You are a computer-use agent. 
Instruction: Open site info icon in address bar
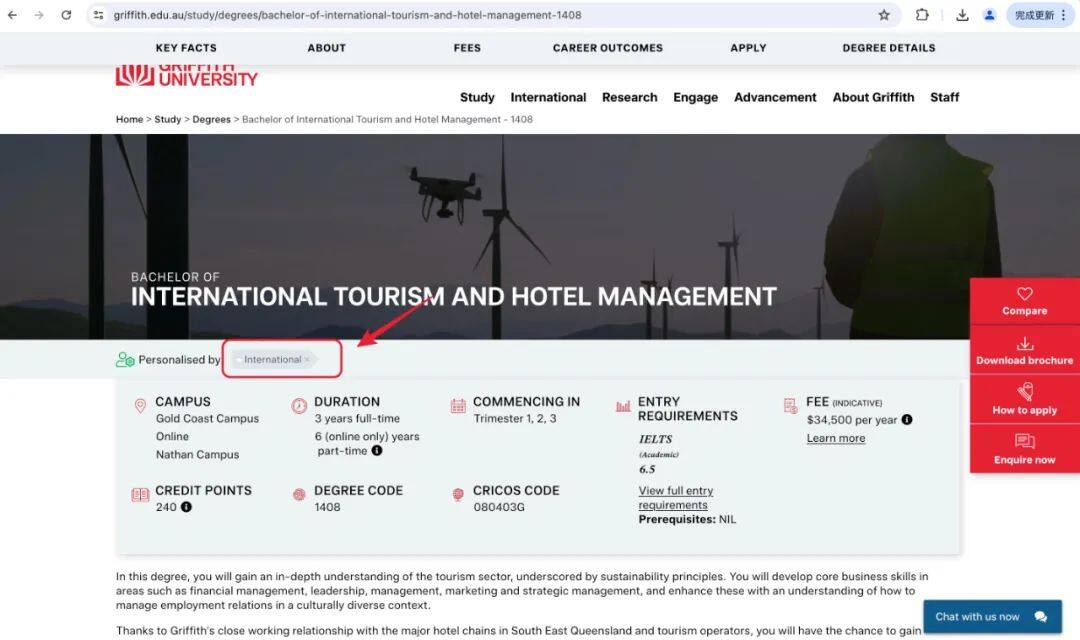point(98,14)
